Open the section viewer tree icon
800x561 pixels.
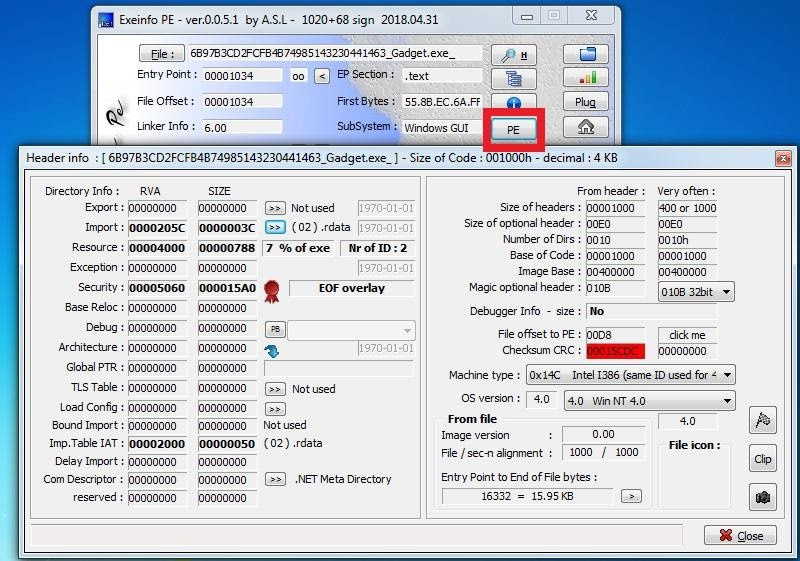(514, 79)
